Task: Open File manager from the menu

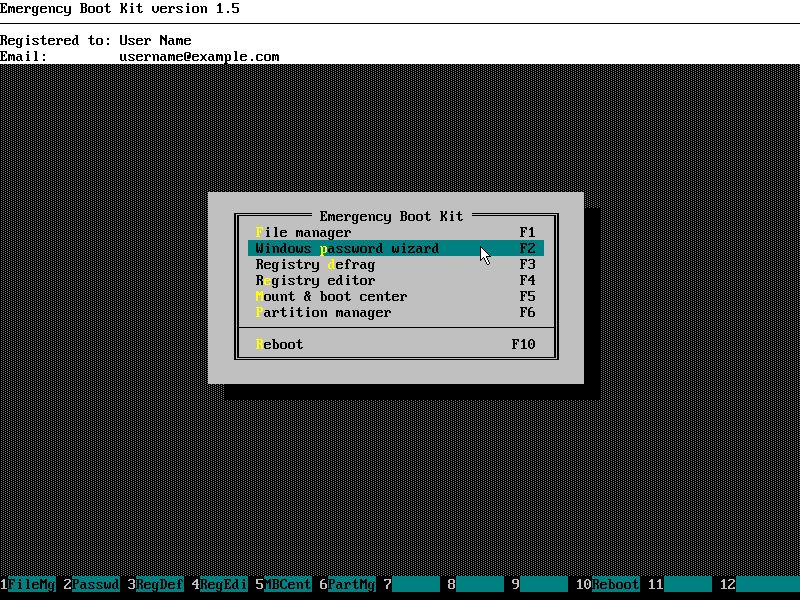Action: point(395,233)
